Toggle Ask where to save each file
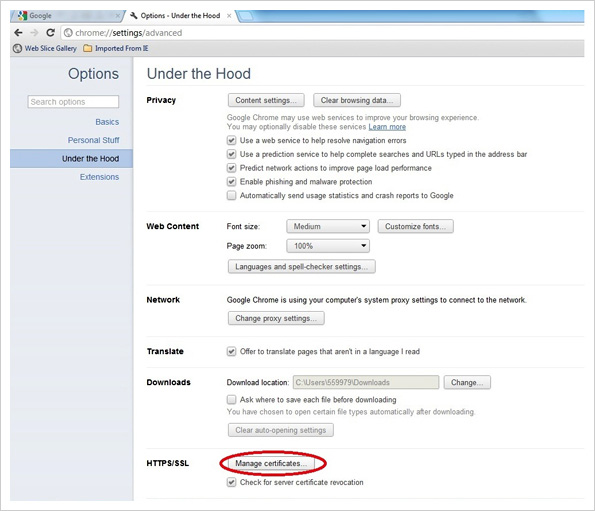Viewport: 595px width, 511px height. click(231, 399)
